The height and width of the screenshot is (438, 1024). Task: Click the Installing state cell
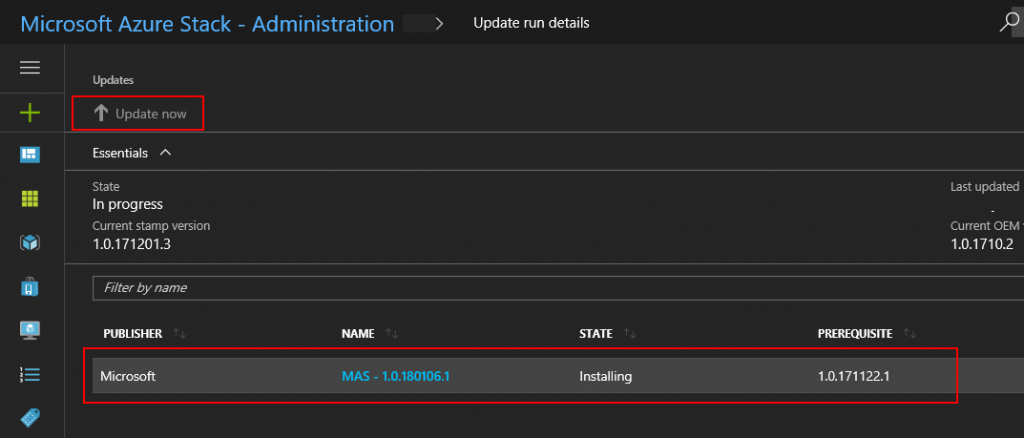tap(605, 377)
